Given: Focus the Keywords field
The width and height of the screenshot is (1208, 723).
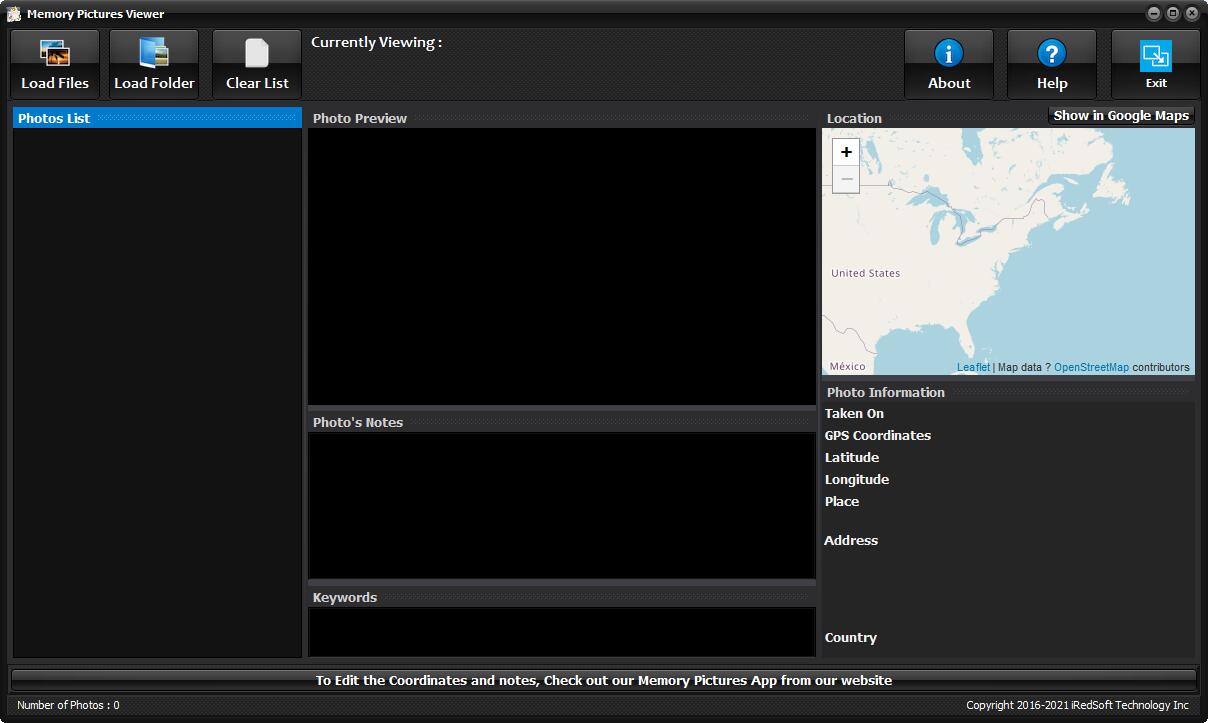Looking at the screenshot, I should point(561,631).
